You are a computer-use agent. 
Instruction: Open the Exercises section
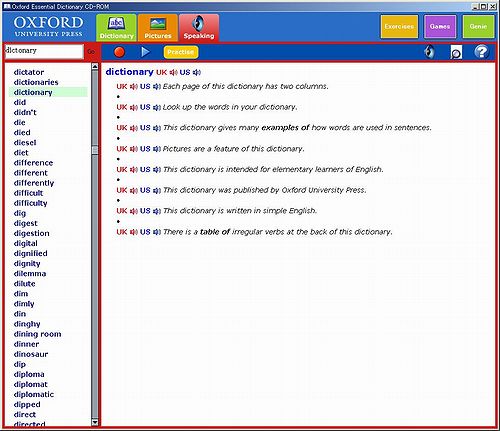tap(399, 26)
